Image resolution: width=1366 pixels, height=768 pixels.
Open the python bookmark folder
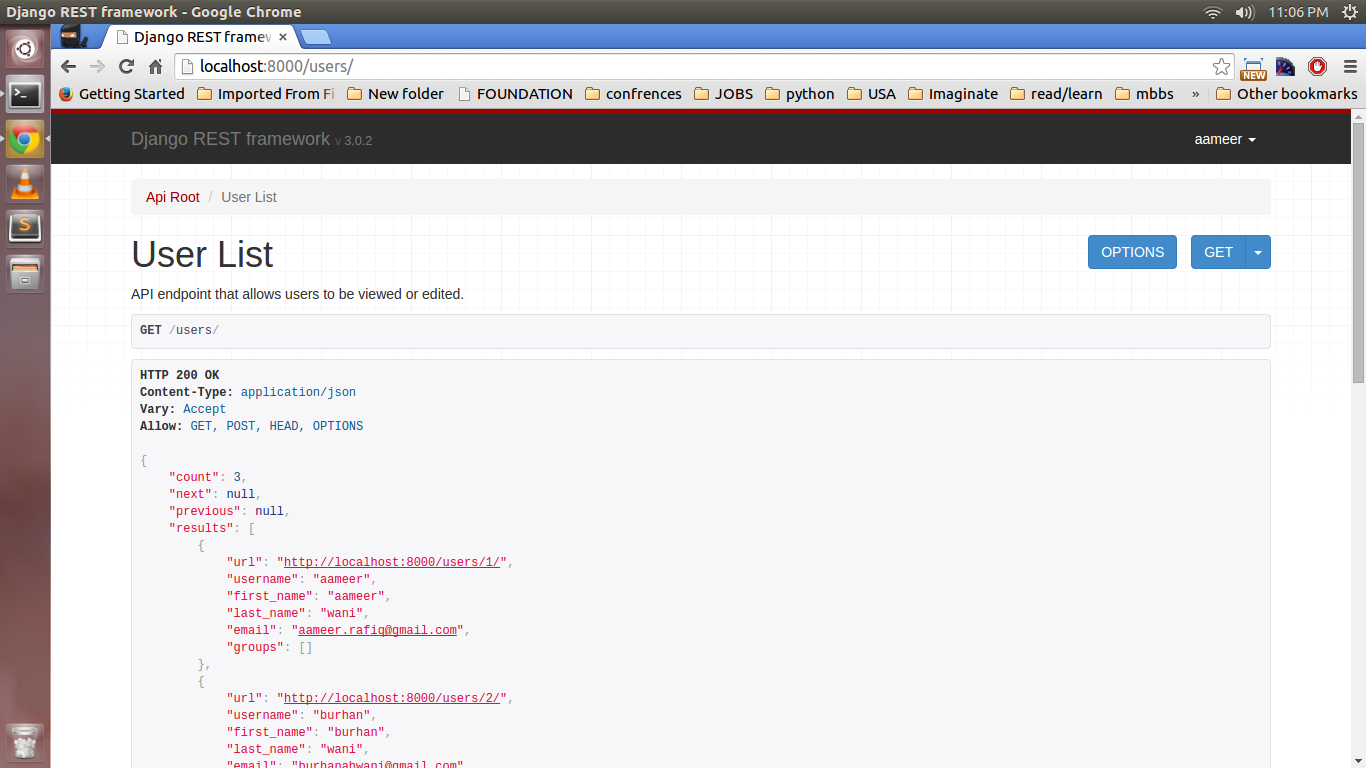point(799,94)
